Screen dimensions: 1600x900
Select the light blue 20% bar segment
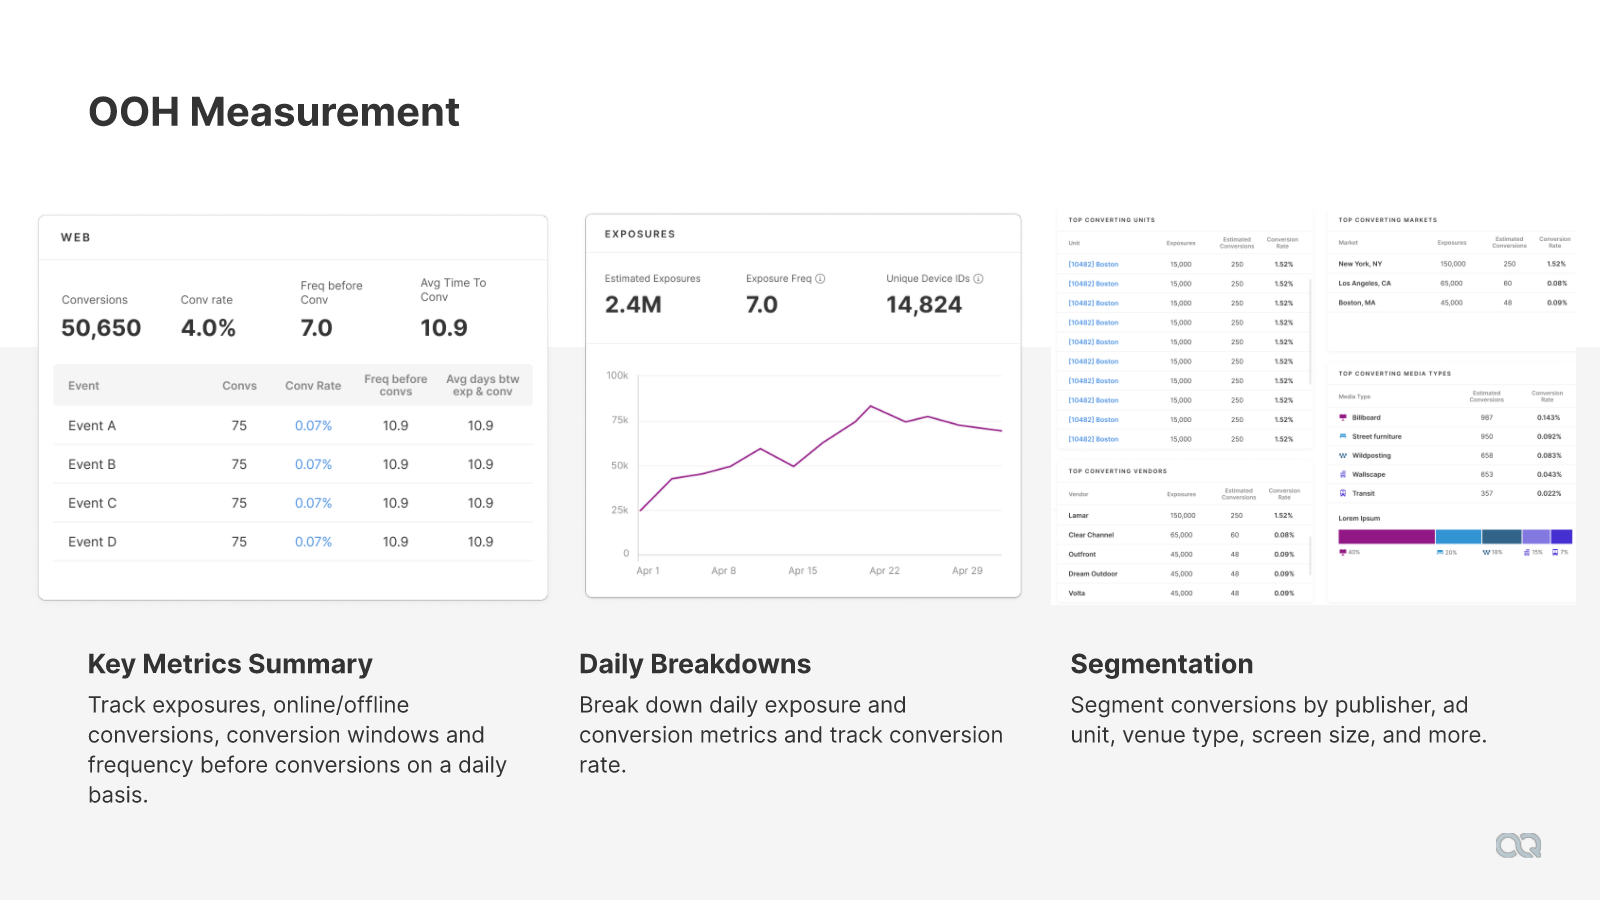tap(1458, 537)
